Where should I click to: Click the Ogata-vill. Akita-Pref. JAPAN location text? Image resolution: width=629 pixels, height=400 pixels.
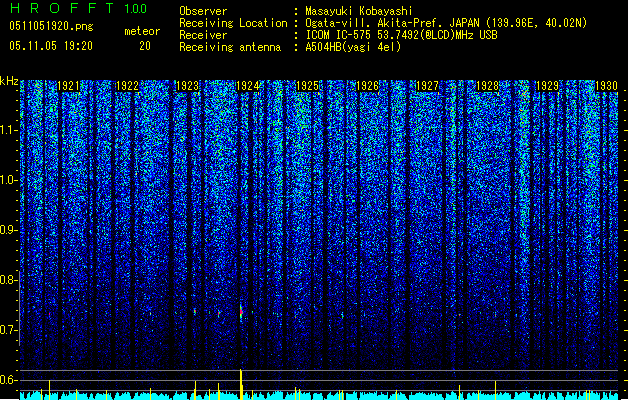point(446,23)
